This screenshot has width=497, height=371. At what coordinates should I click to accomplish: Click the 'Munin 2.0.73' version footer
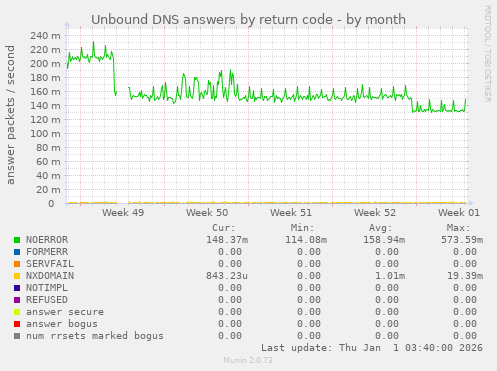tap(248, 360)
